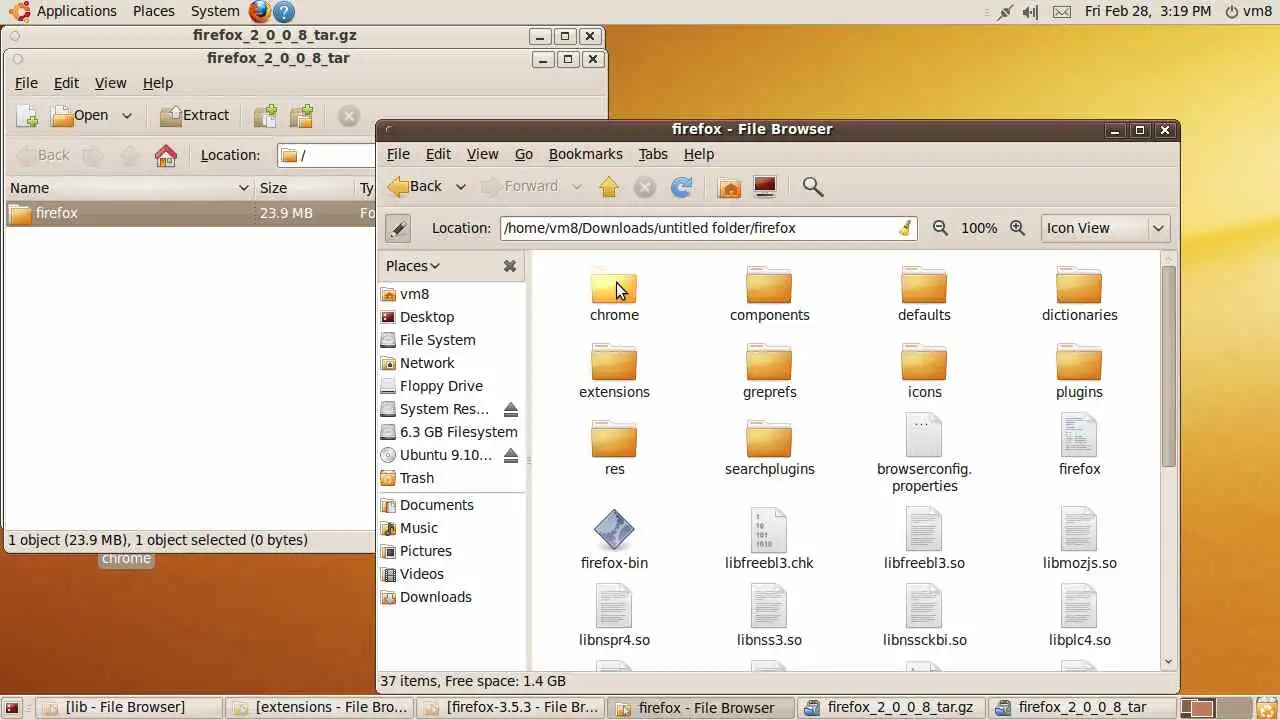
Task: Open the dictionaries folder
Action: click(x=1079, y=295)
